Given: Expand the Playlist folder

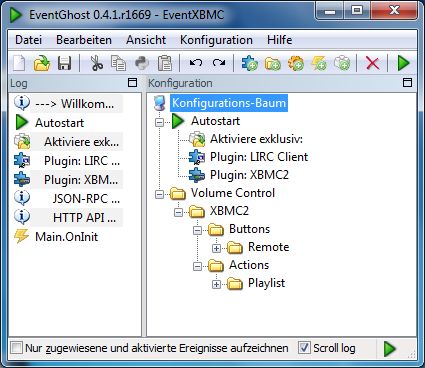Looking at the screenshot, I should point(217,284).
